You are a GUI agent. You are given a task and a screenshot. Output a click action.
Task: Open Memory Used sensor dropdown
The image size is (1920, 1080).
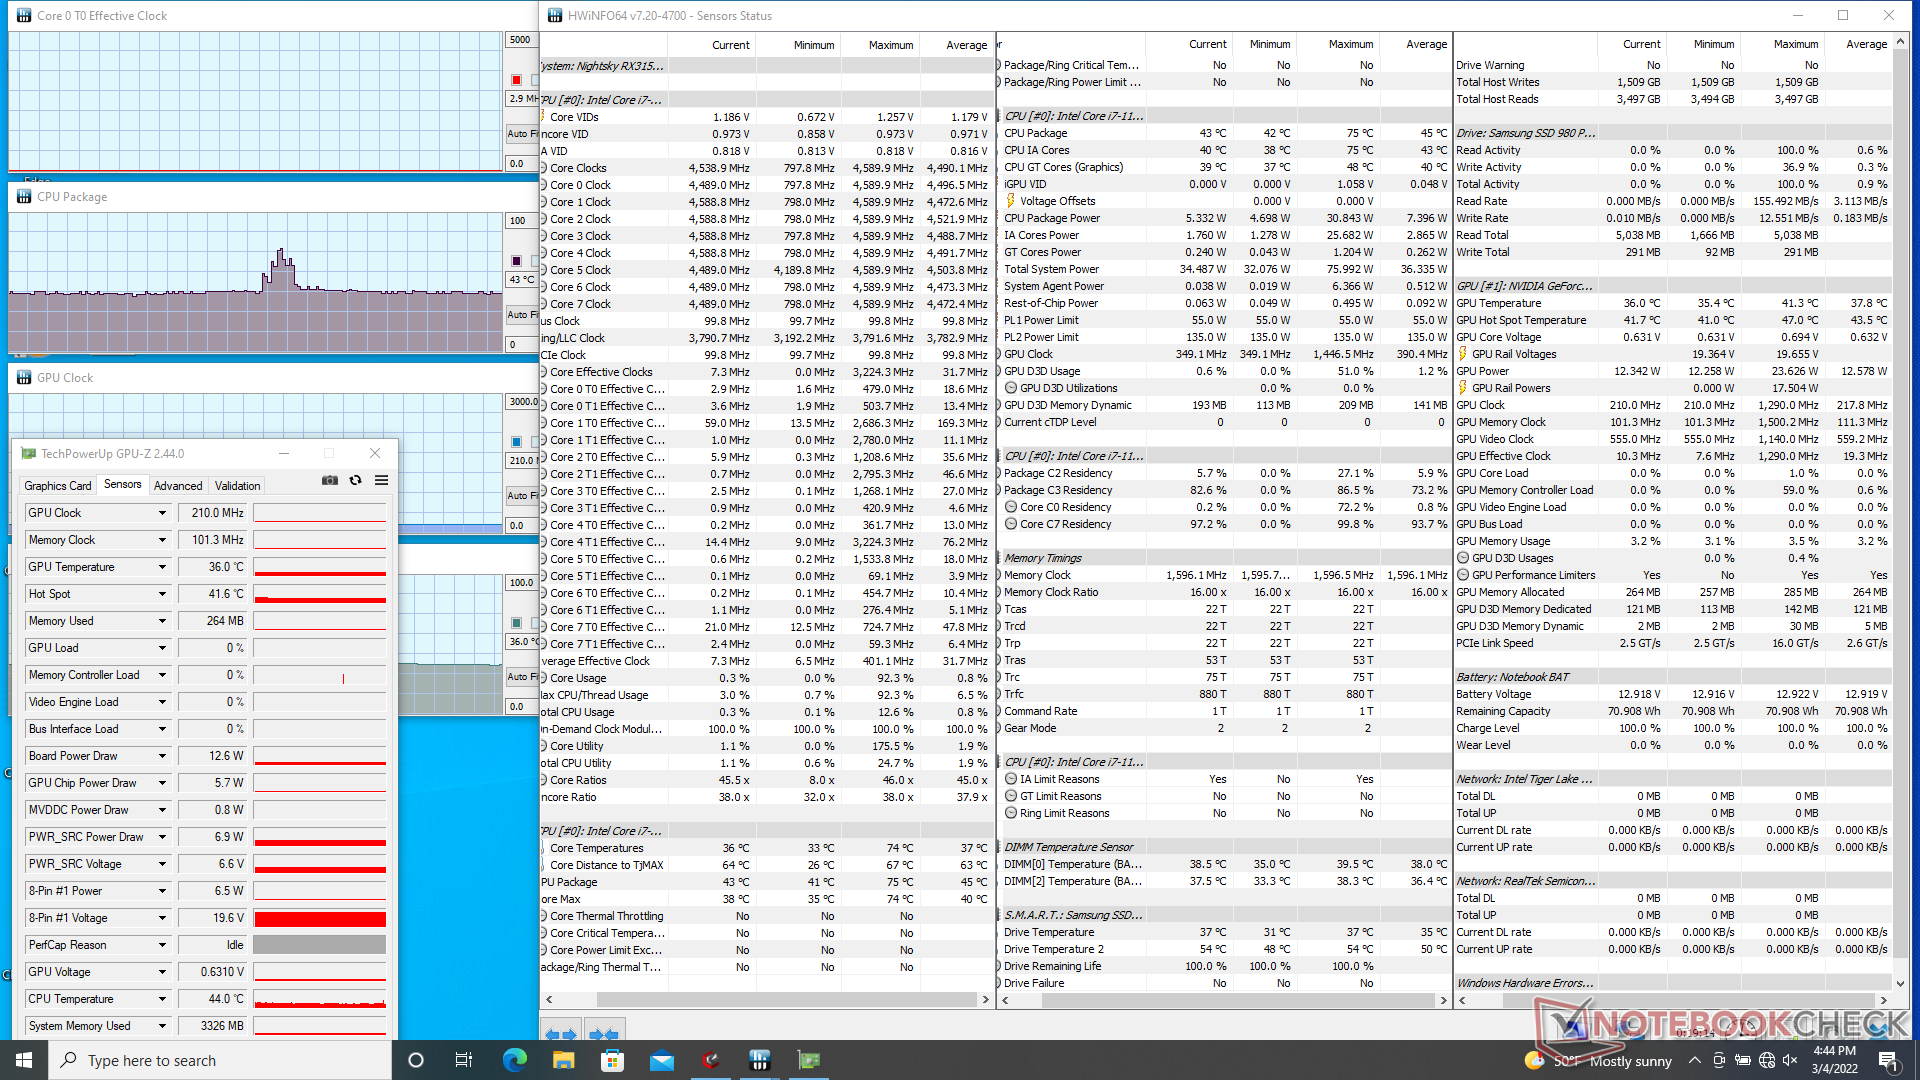coord(162,621)
